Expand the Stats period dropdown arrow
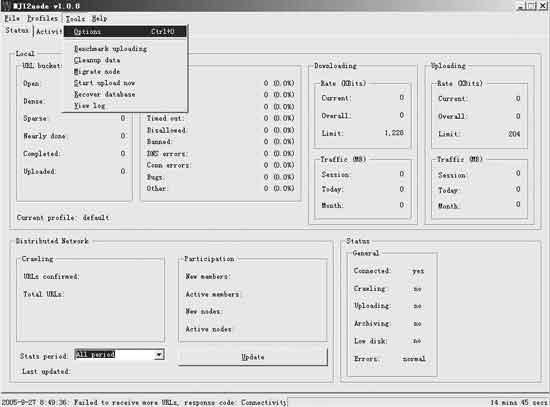The image size is (550, 407). [159, 355]
